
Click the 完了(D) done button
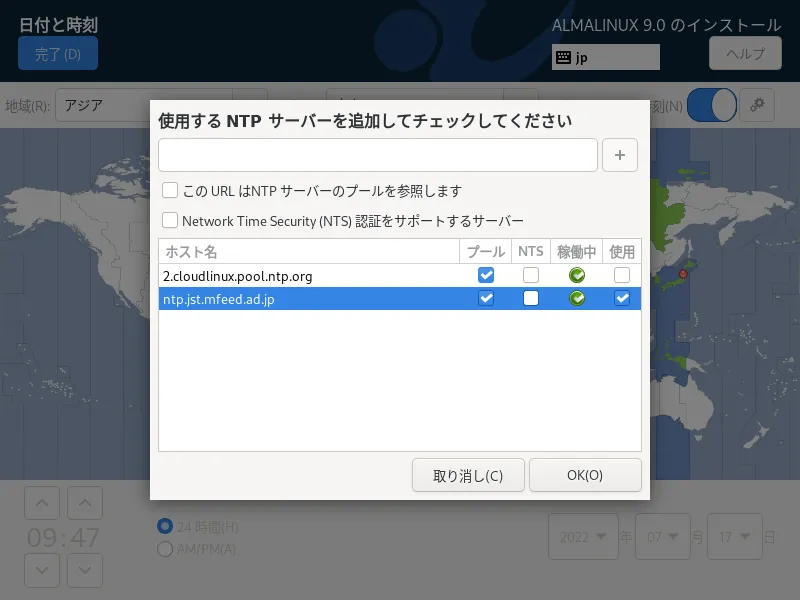pos(58,54)
